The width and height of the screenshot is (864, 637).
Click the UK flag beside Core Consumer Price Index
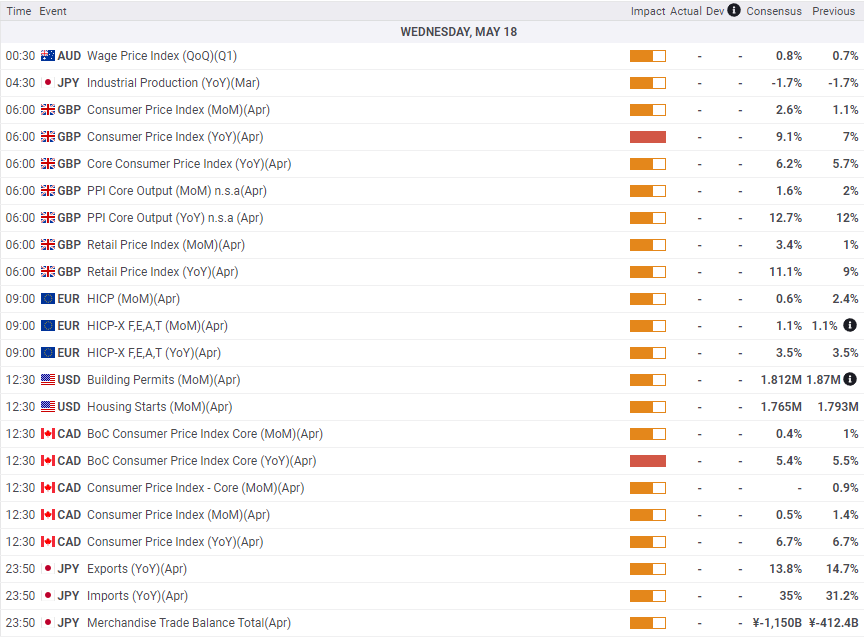click(x=48, y=164)
